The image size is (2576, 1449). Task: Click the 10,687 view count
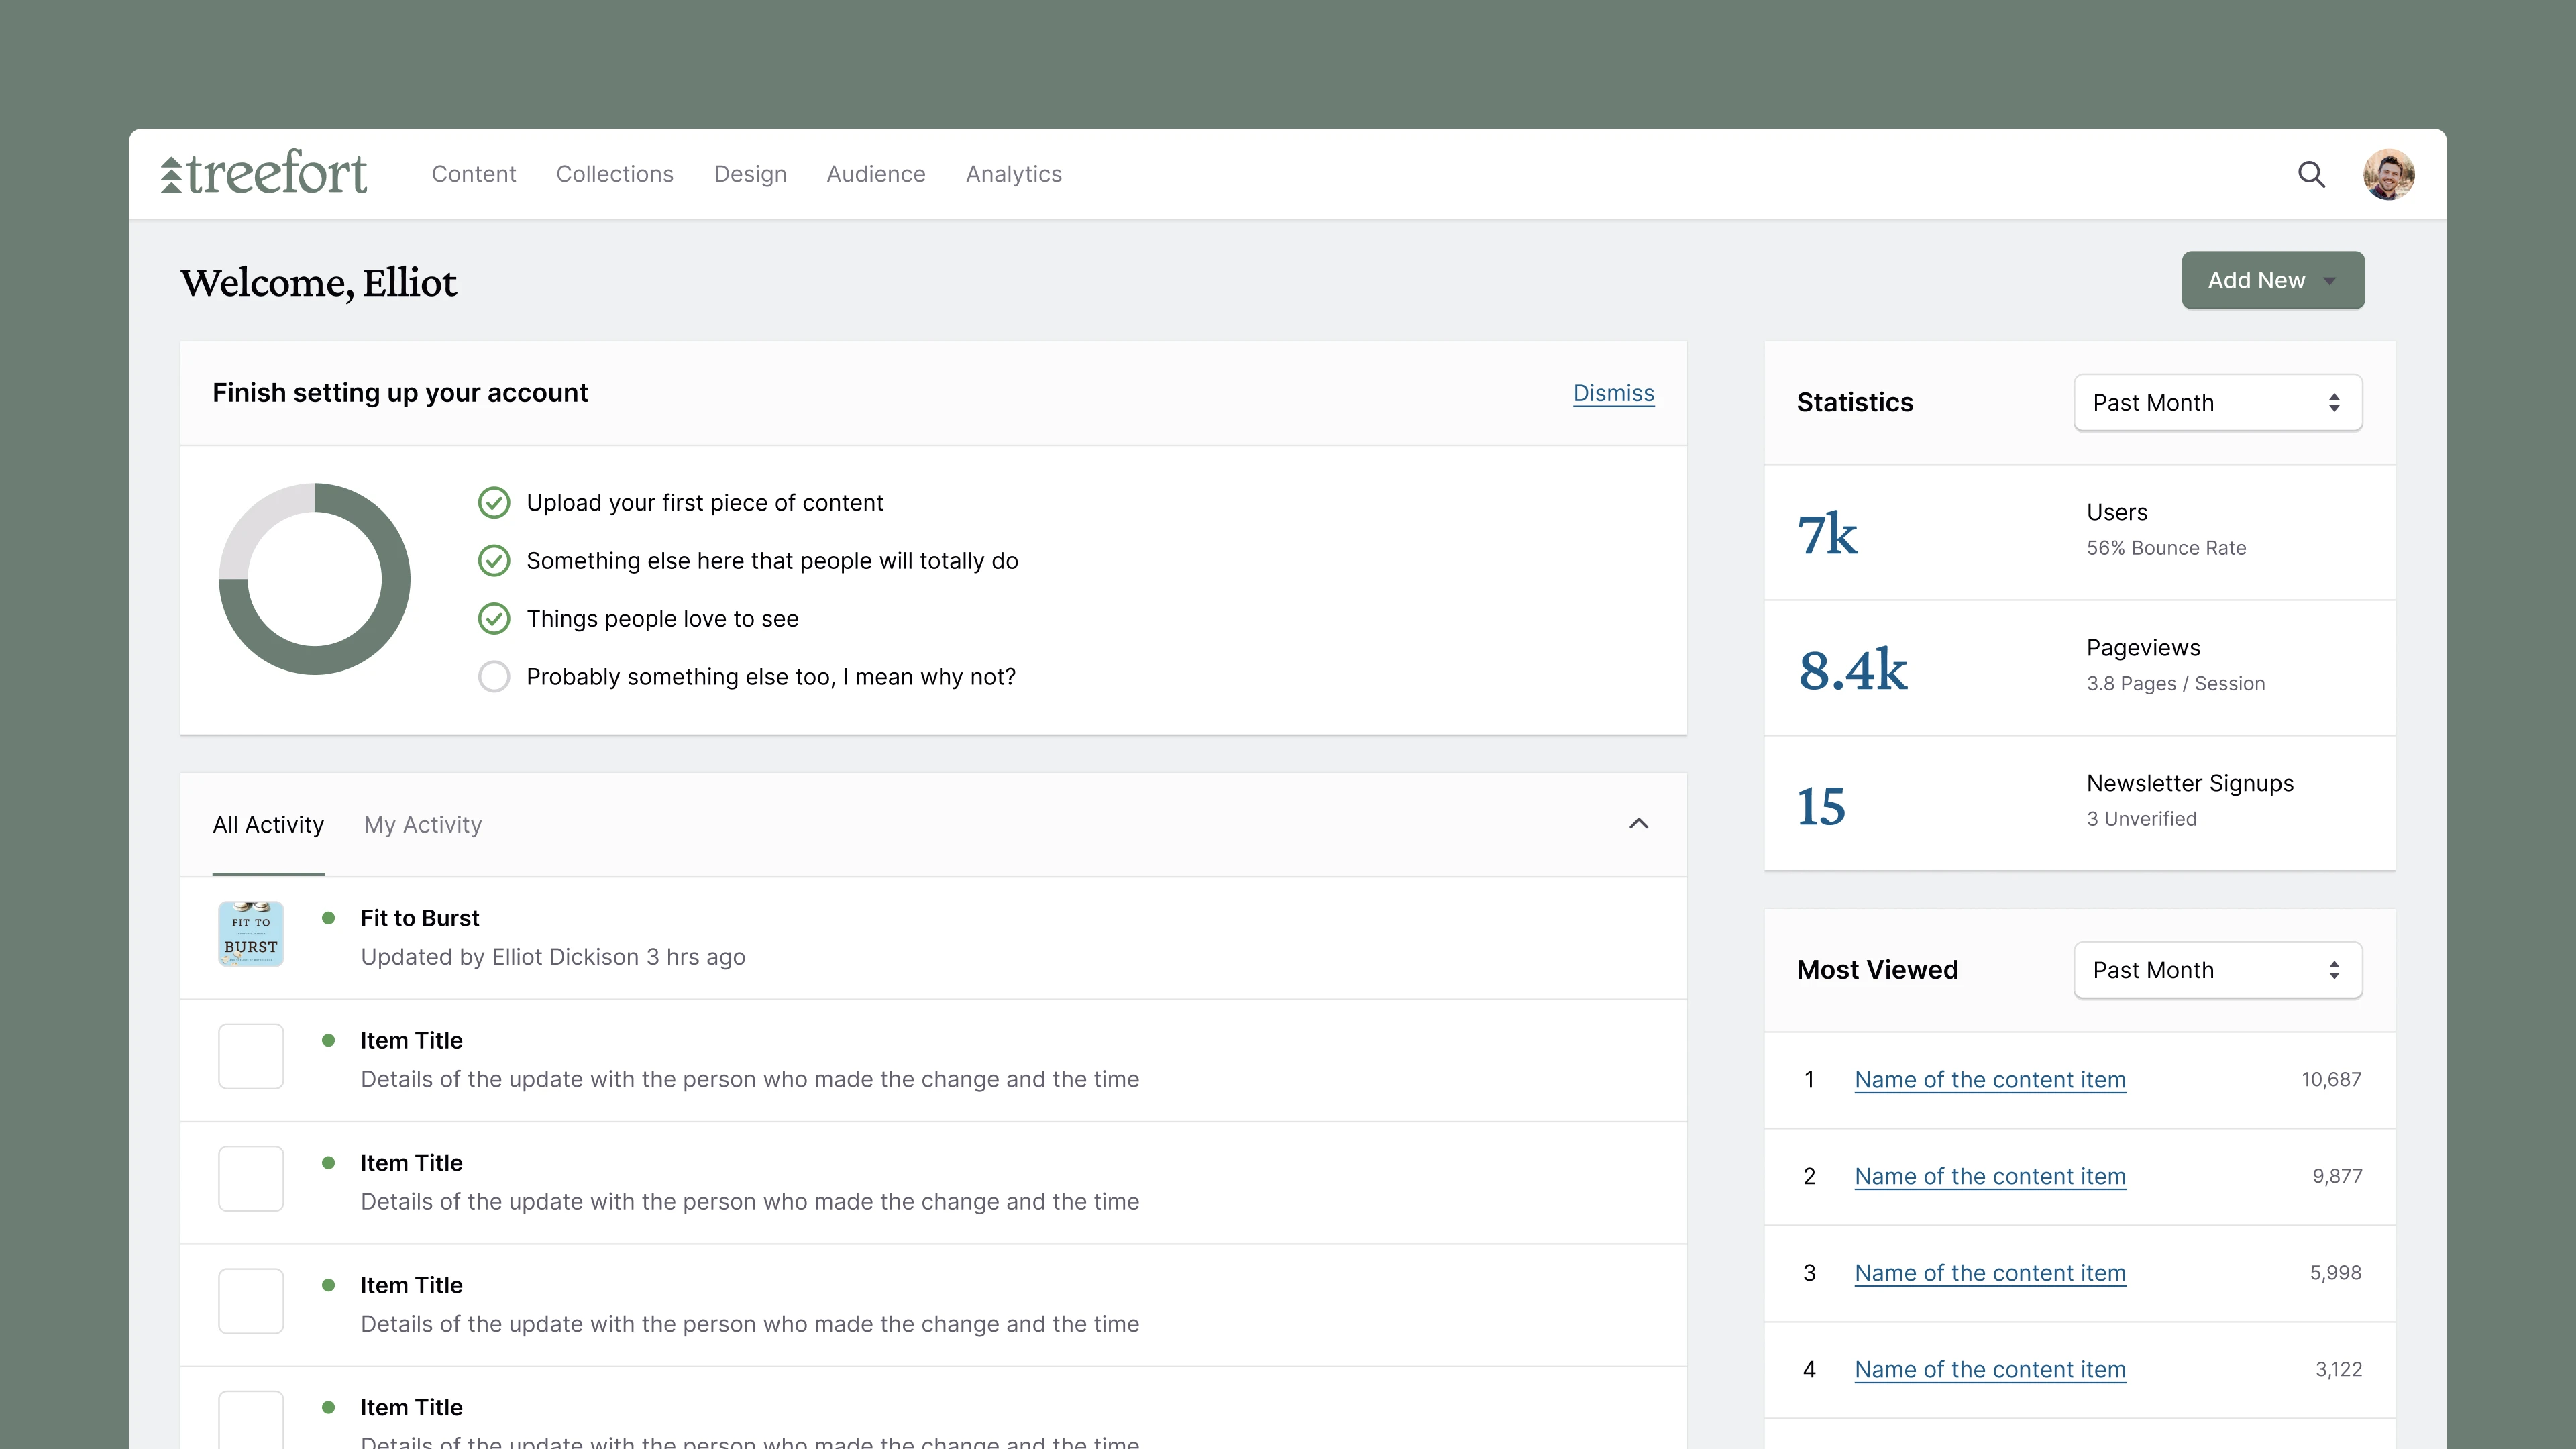(x=2331, y=1080)
